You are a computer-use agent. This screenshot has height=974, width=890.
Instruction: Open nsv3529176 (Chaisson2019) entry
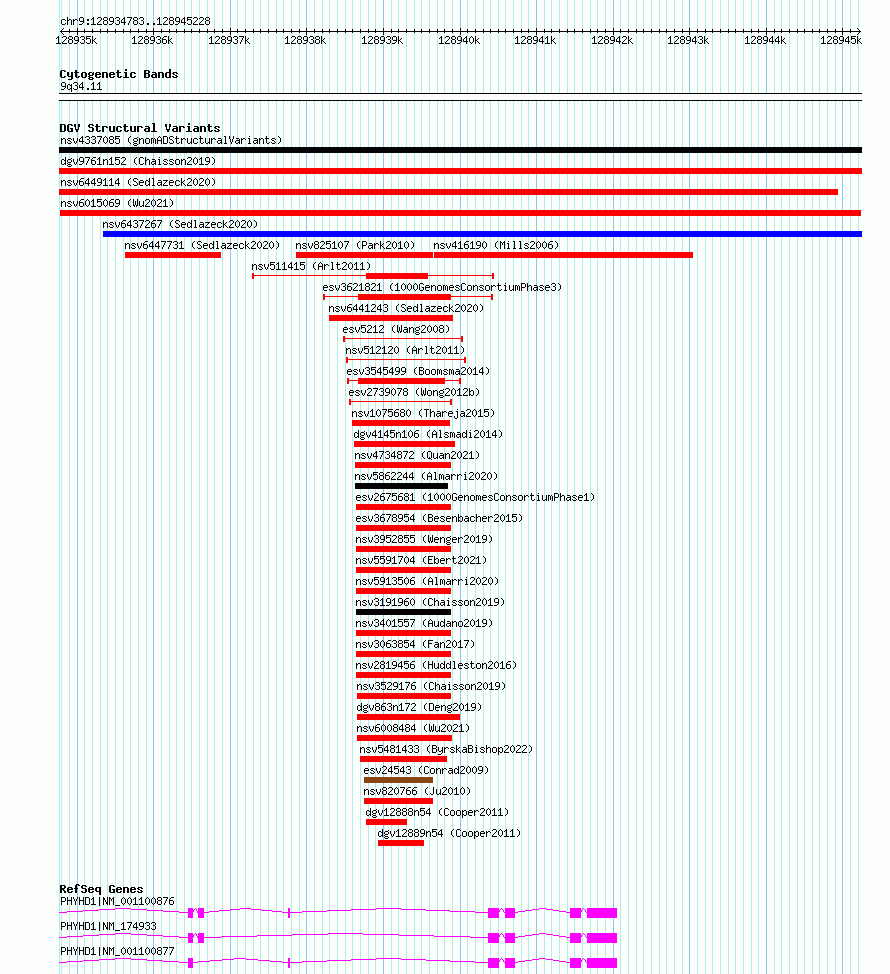point(430,687)
